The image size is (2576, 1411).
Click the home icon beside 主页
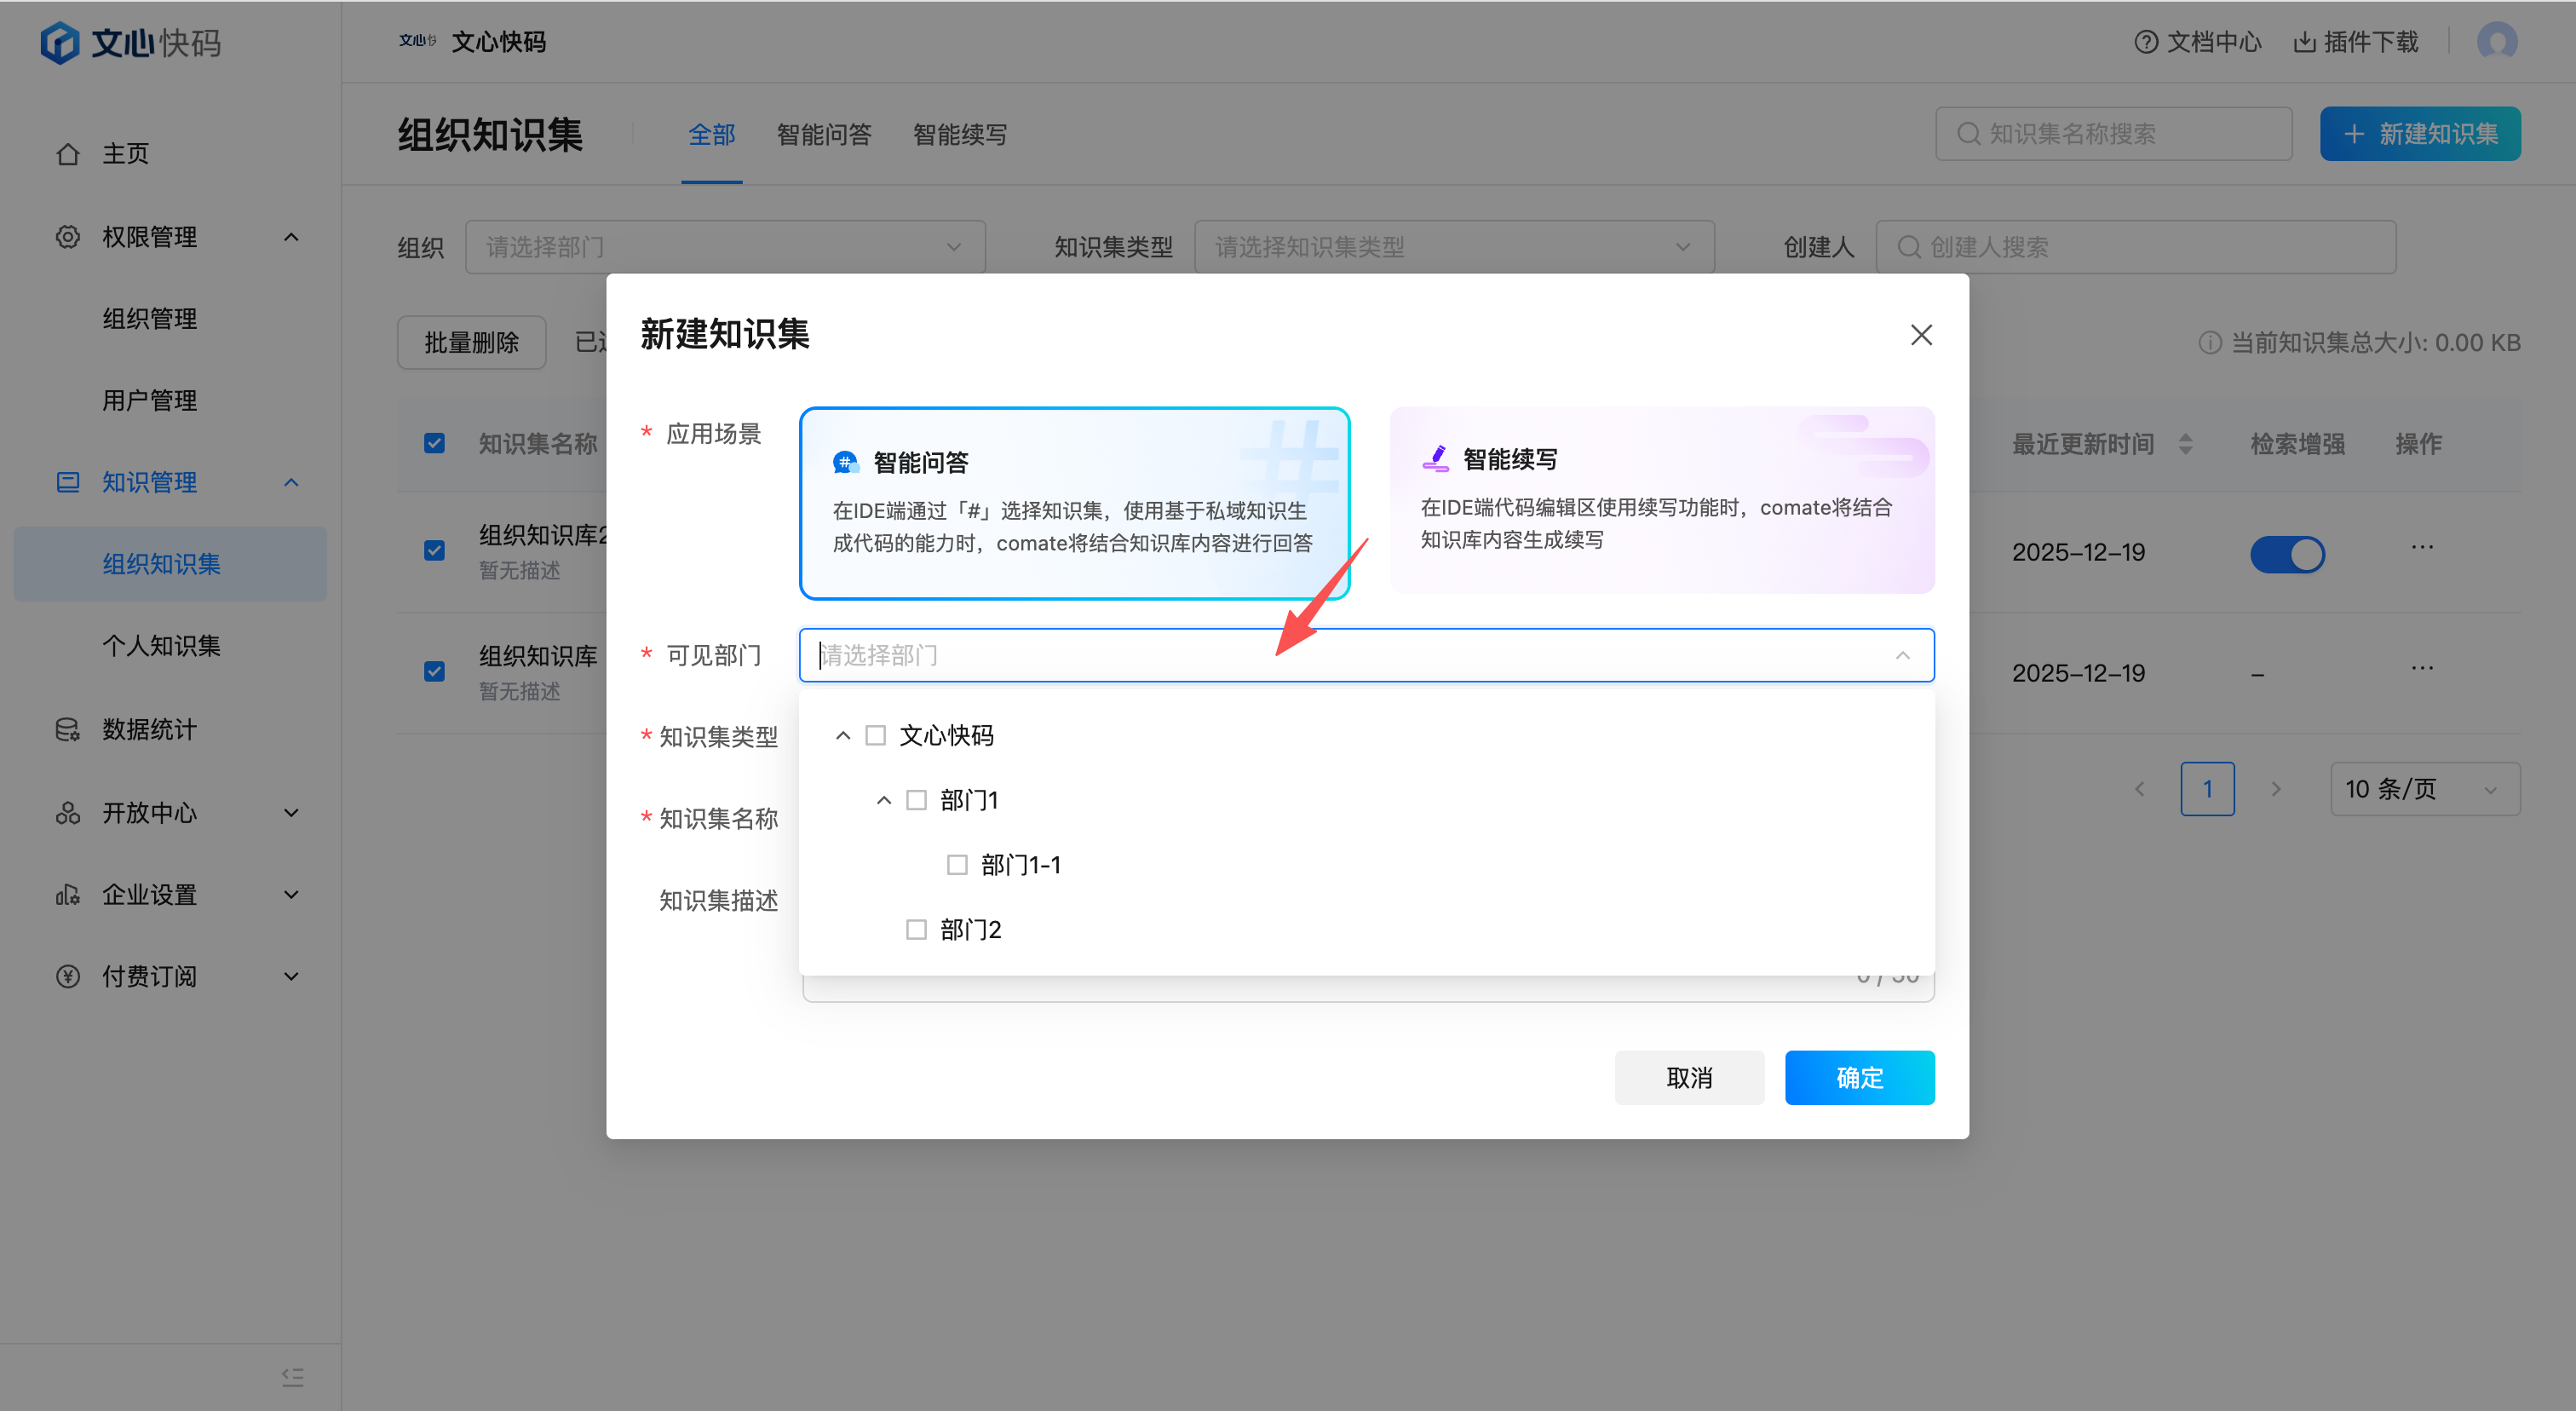tap(67, 154)
